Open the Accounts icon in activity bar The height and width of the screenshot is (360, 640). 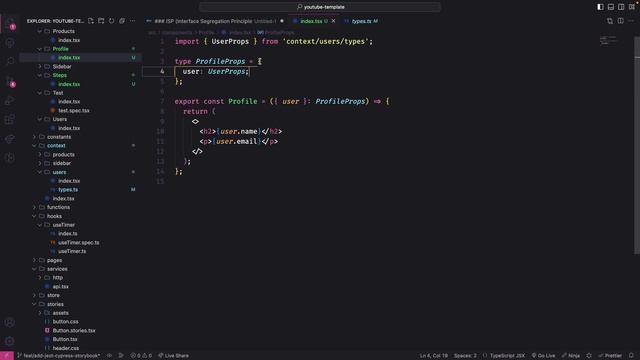10,322
